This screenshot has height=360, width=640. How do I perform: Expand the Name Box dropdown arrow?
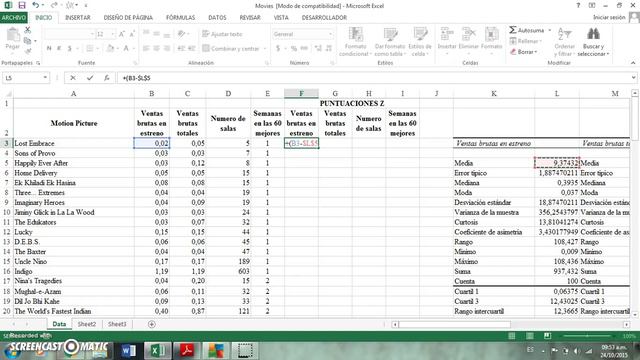coord(45,78)
